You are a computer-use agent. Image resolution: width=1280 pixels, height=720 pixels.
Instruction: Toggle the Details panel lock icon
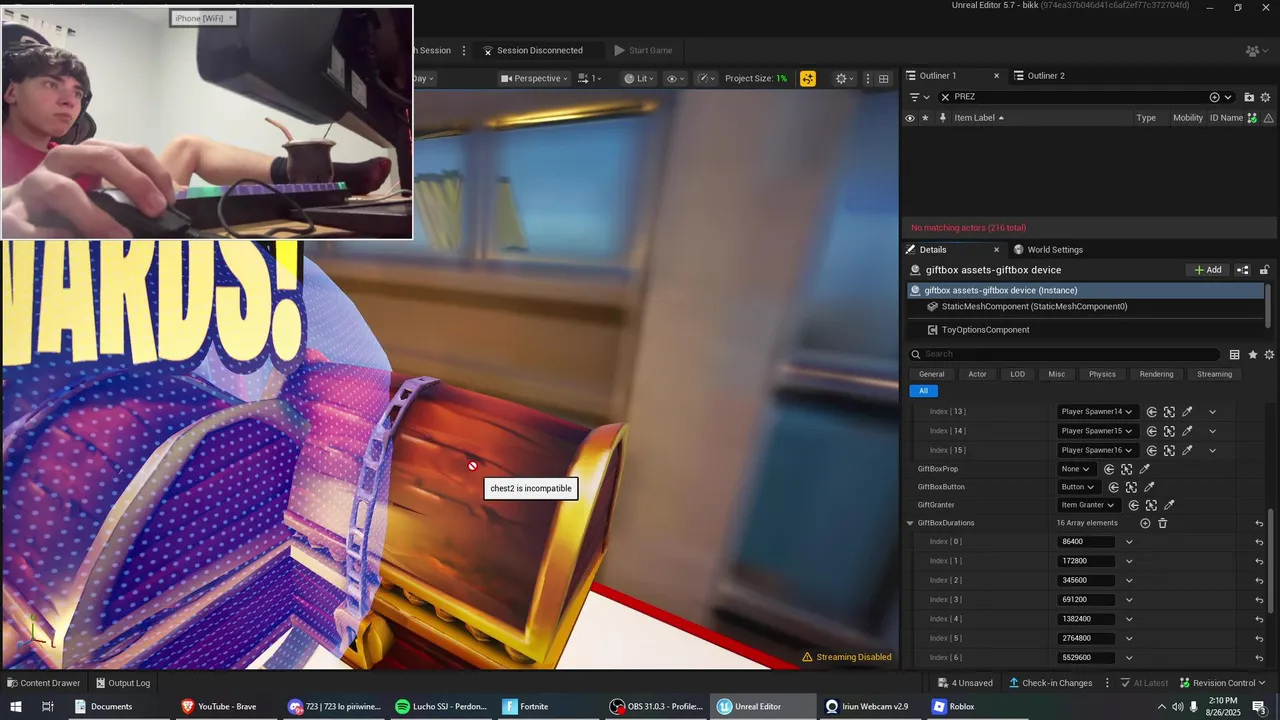pyautogui.click(x=1264, y=270)
